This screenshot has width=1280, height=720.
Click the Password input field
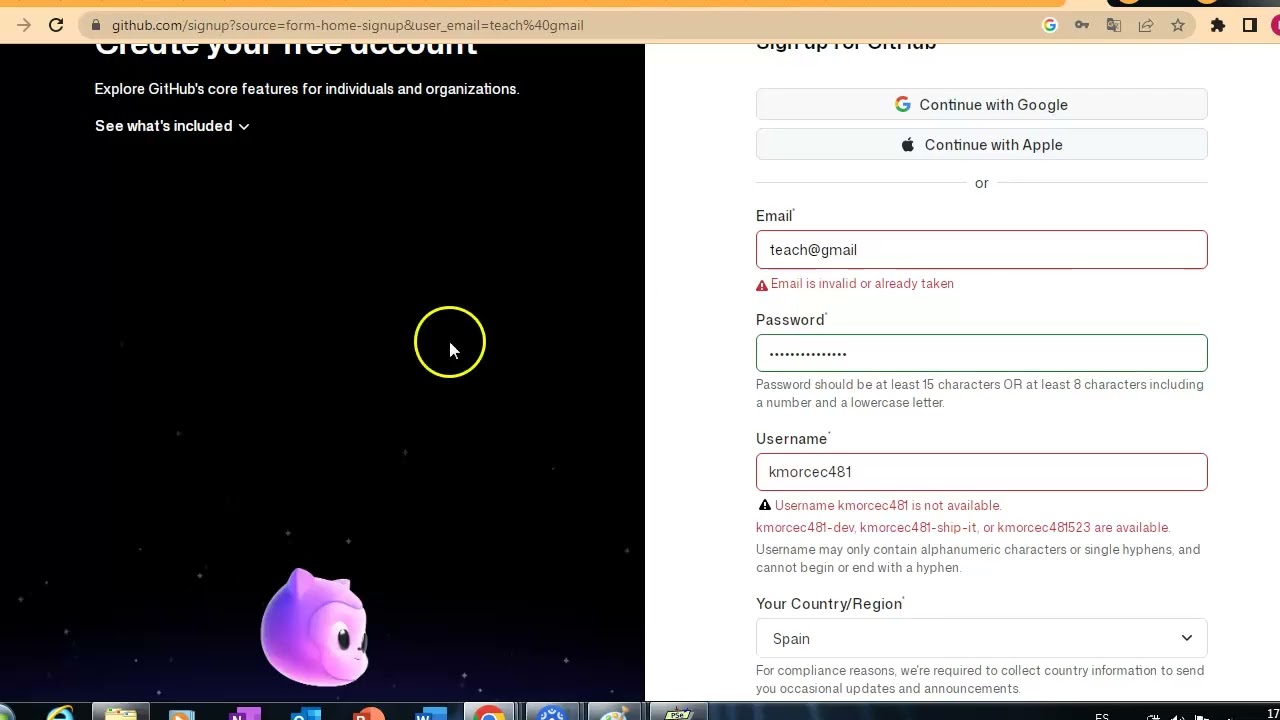coord(981,353)
